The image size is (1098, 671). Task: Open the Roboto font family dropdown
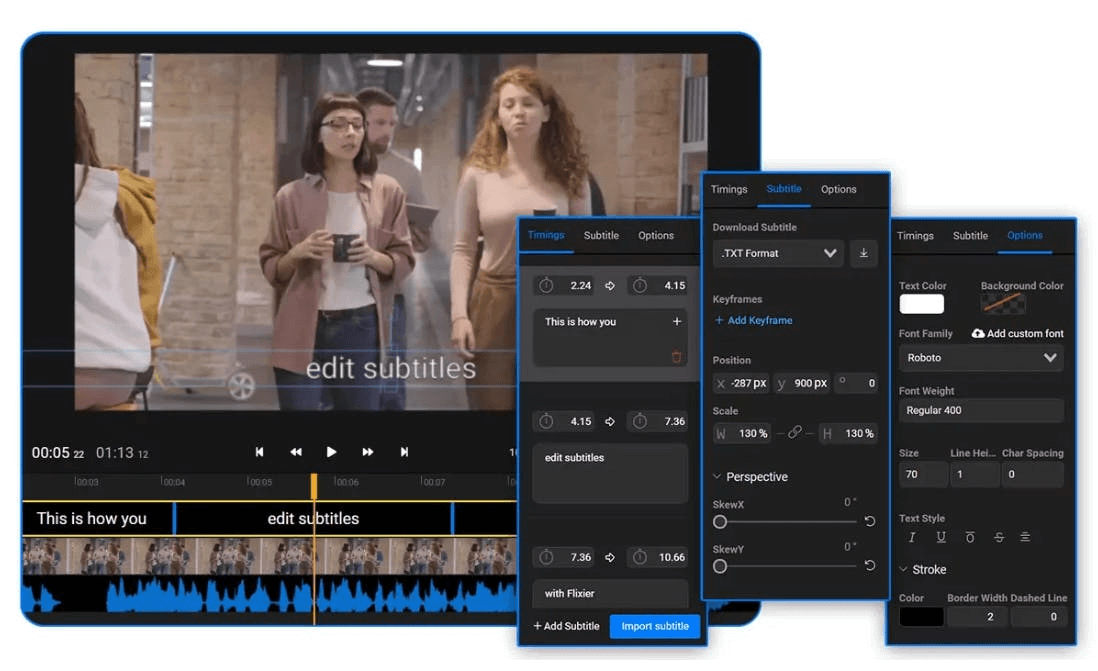(x=981, y=358)
